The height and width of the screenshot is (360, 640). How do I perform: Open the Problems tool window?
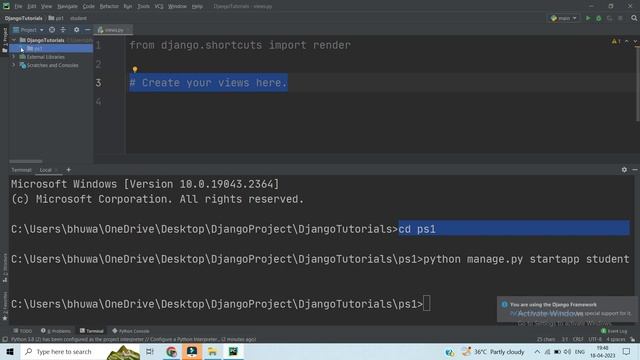(56, 331)
